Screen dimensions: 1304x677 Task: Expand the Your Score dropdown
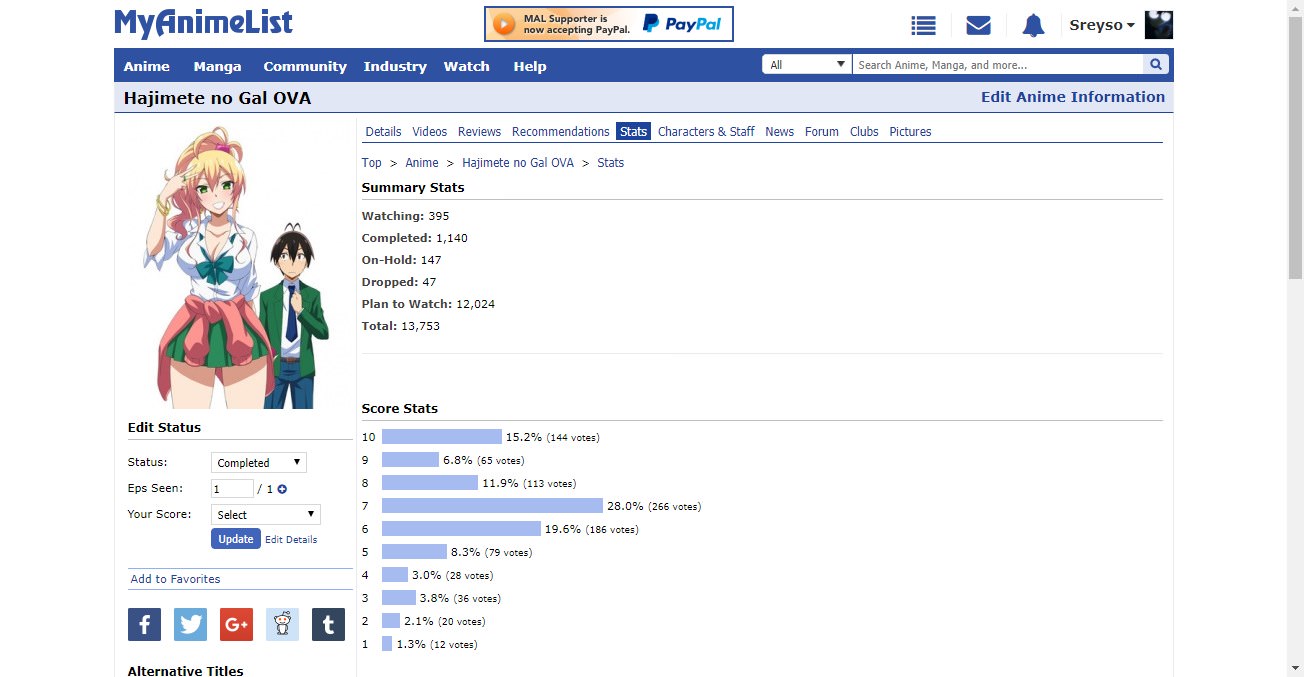coord(265,515)
